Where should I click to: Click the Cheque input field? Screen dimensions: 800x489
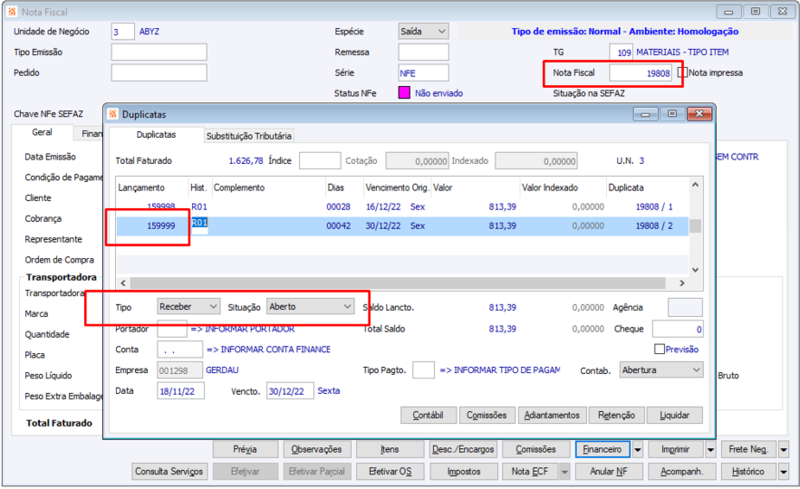pyautogui.click(x=678, y=329)
